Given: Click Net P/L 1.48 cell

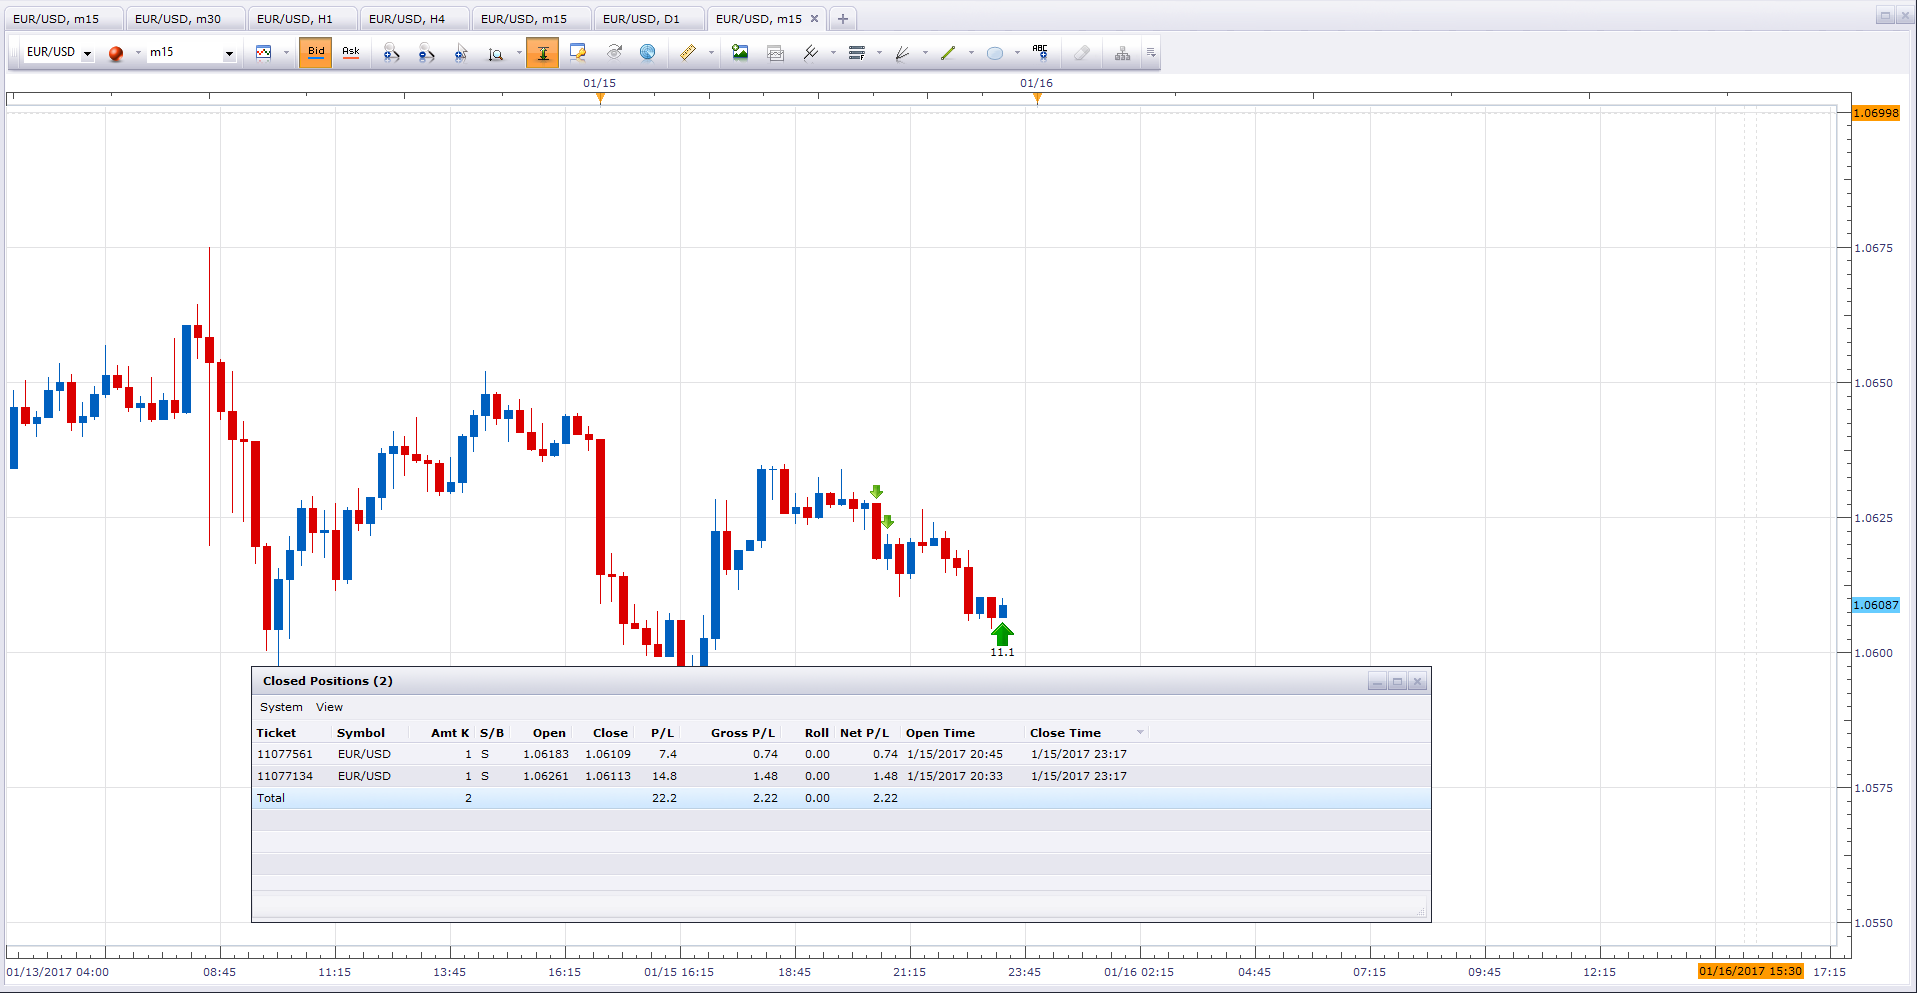Looking at the screenshot, I should [885, 776].
